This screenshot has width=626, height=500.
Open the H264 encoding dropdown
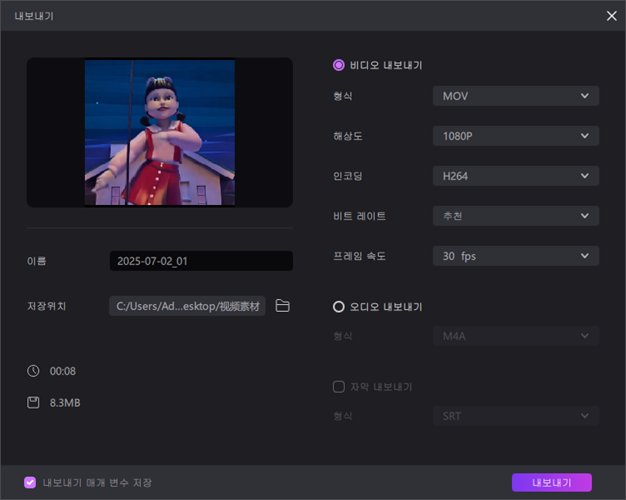point(516,176)
